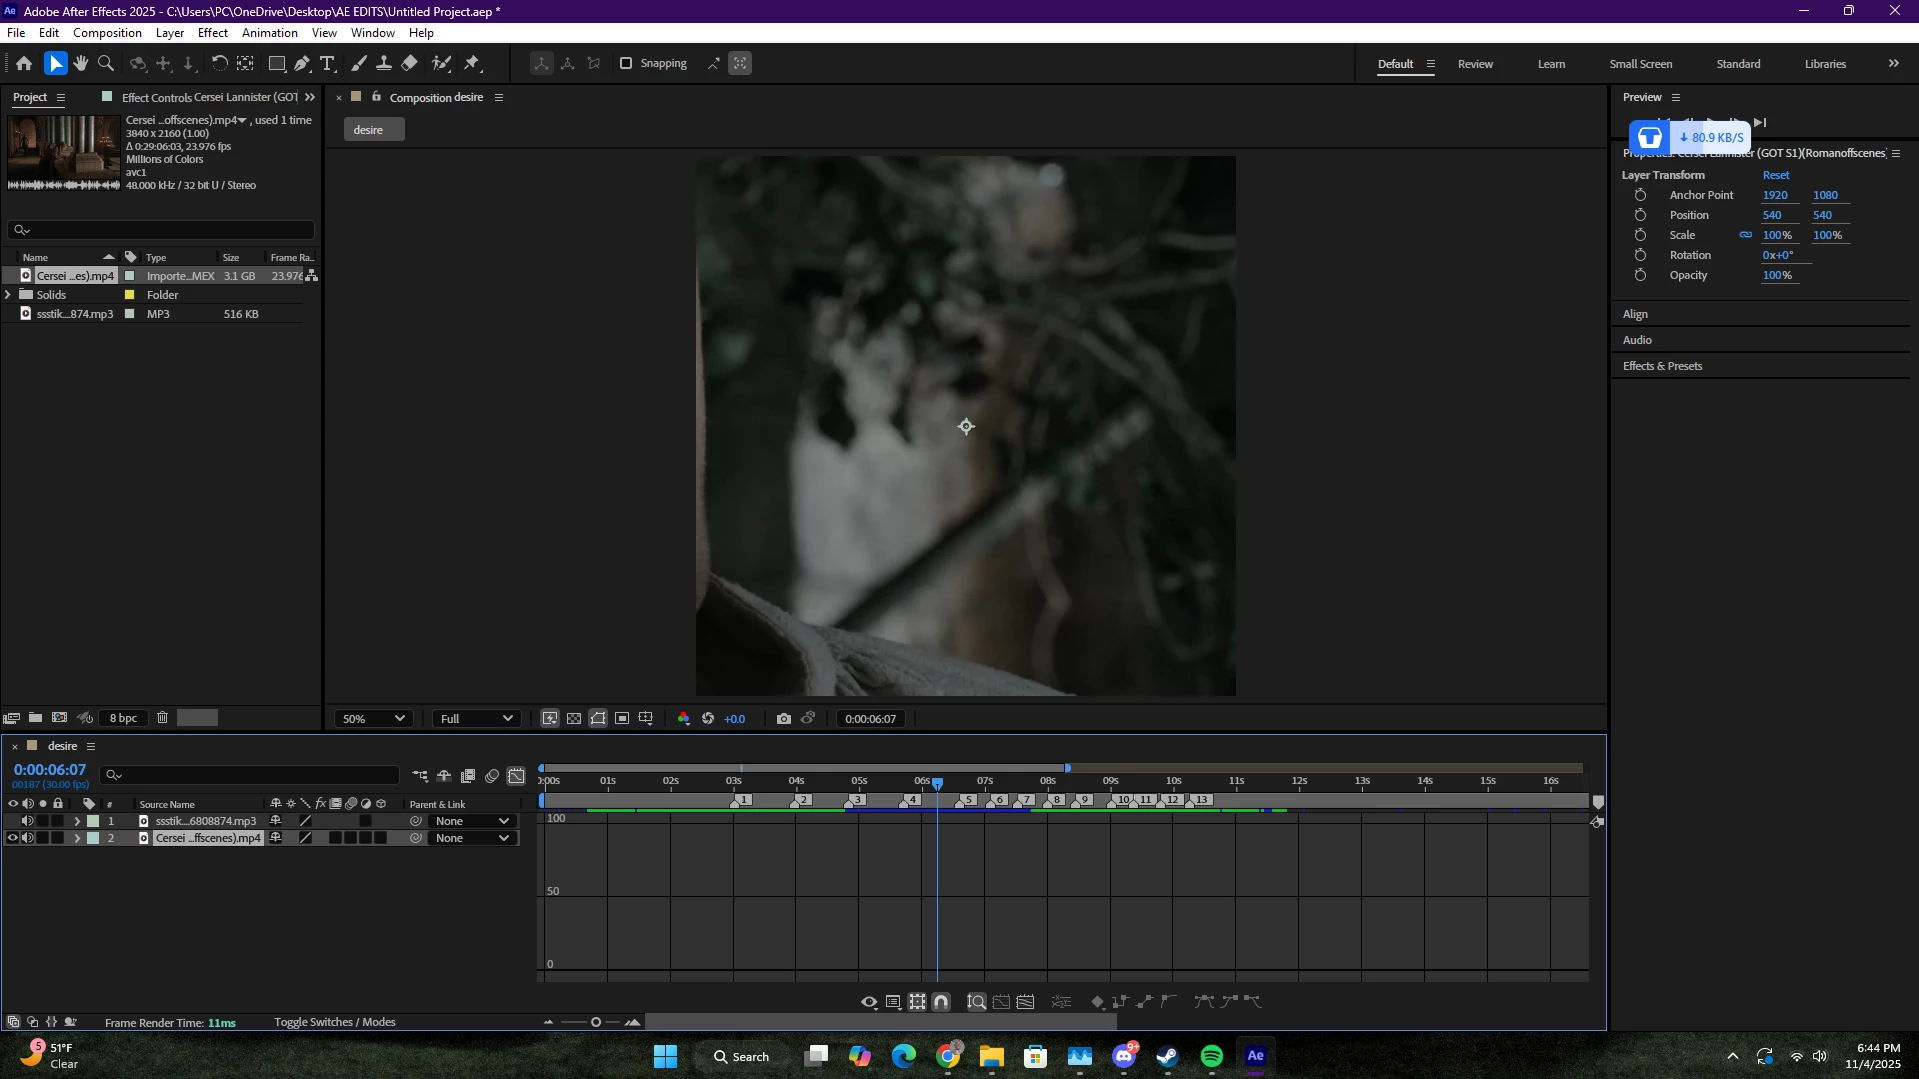Expand the Solids folder
Viewport: 1919px width, 1079px height.
point(9,295)
